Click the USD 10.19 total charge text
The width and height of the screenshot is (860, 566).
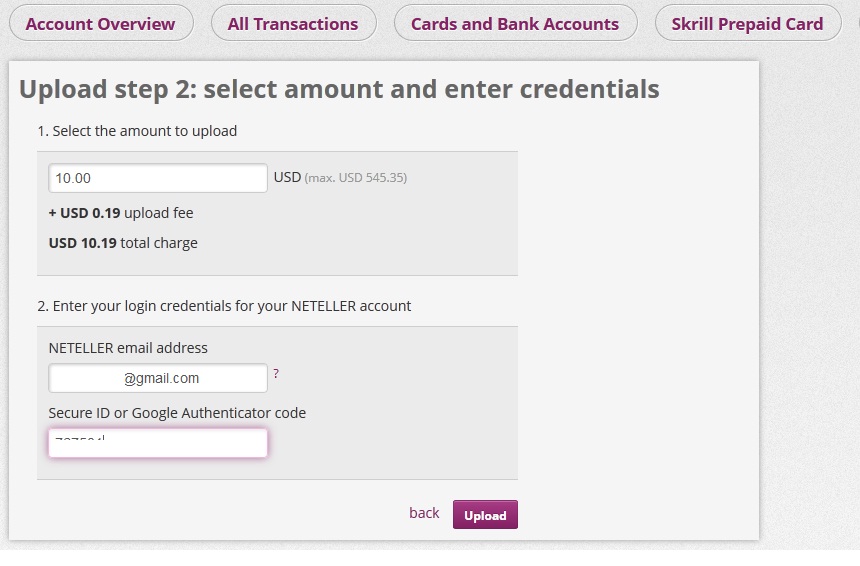click(x=123, y=243)
